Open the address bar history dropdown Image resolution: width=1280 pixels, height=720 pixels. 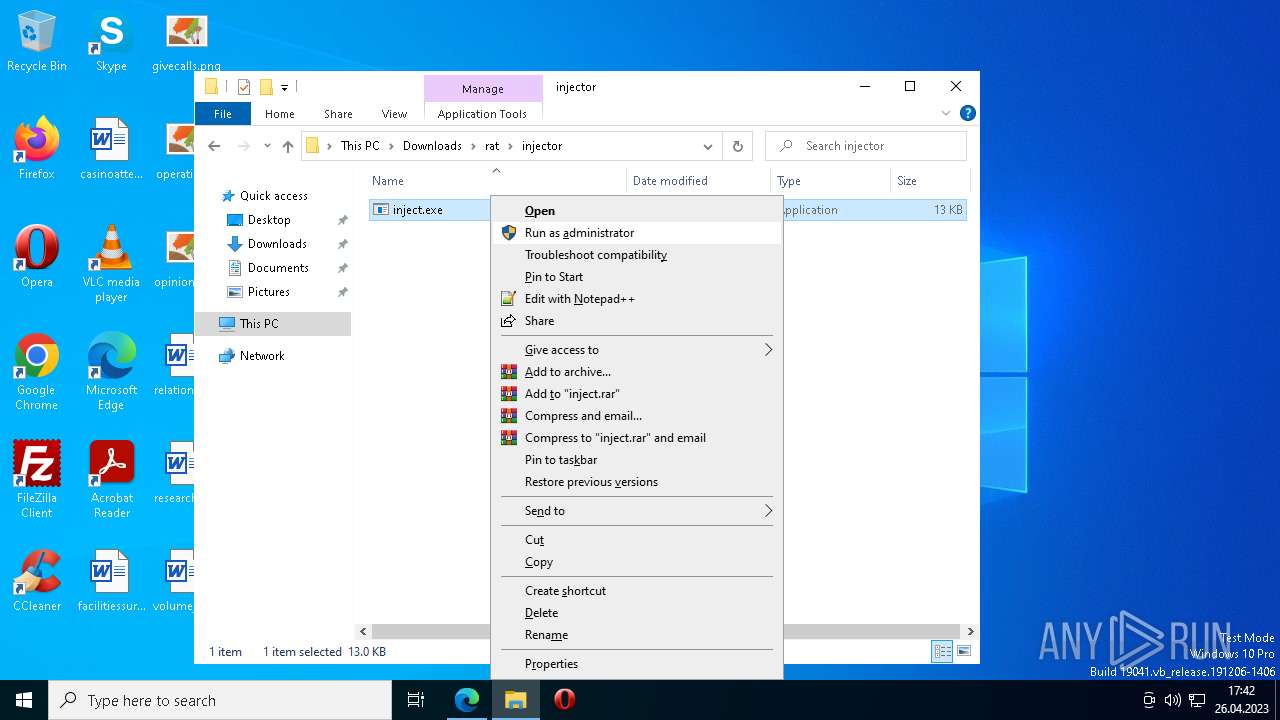(x=708, y=146)
